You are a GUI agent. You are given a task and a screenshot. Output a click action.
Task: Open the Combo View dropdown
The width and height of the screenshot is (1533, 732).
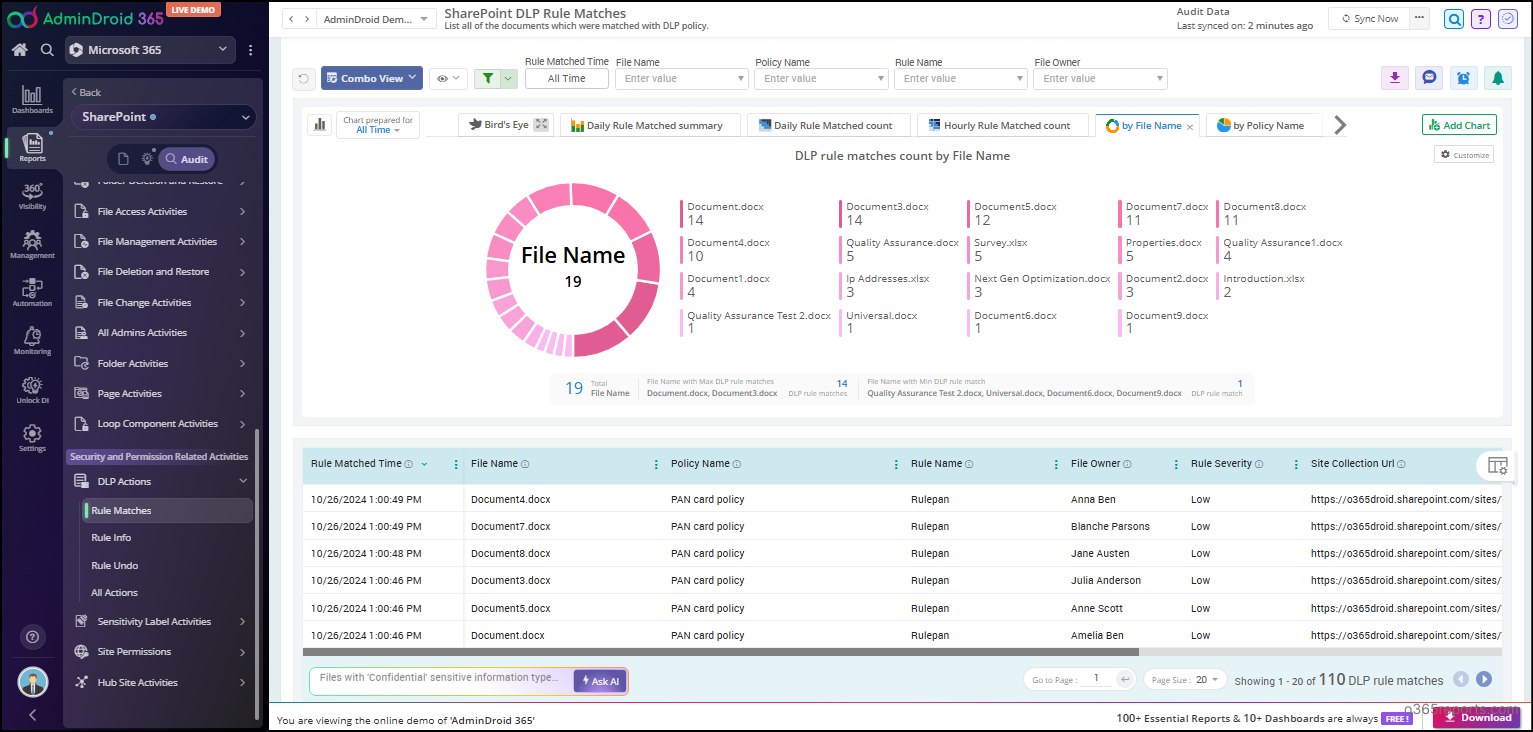pos(372,78)
